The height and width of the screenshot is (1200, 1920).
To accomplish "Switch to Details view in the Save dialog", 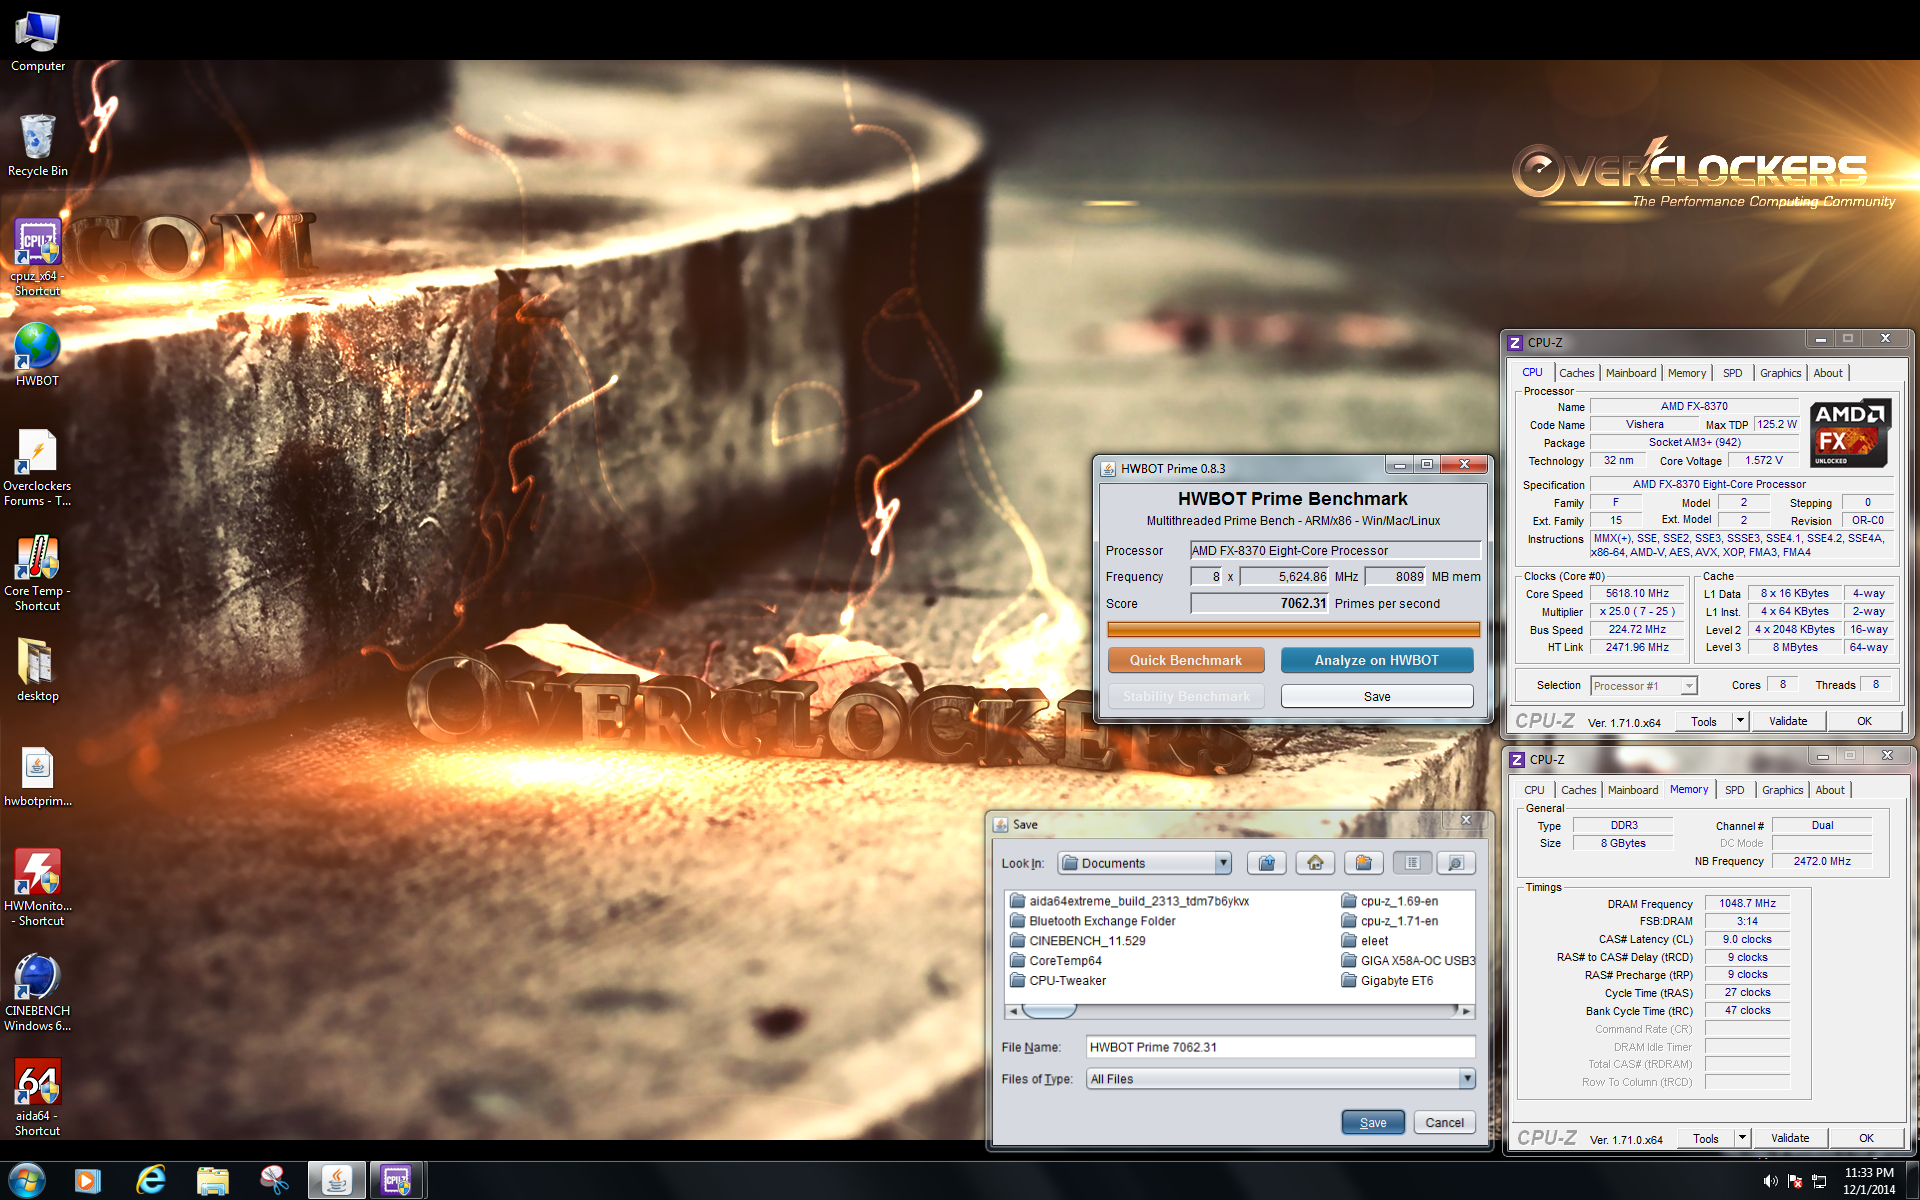I will (x=1456, y=863).
